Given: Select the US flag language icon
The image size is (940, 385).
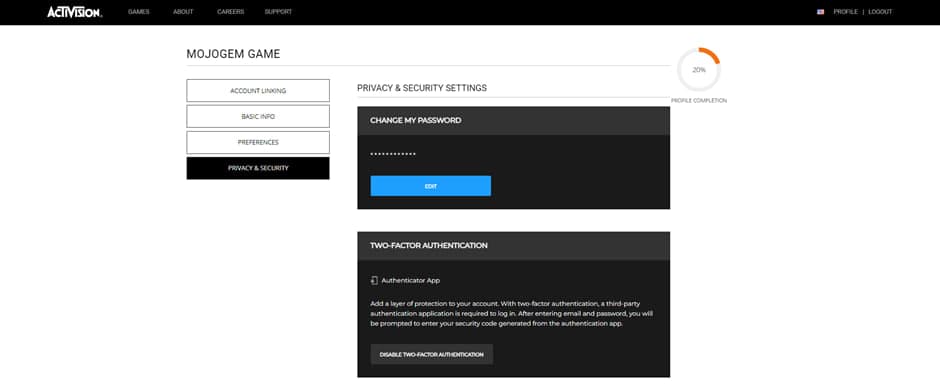Looking at the screenshot, I should [x=820, y=12].
